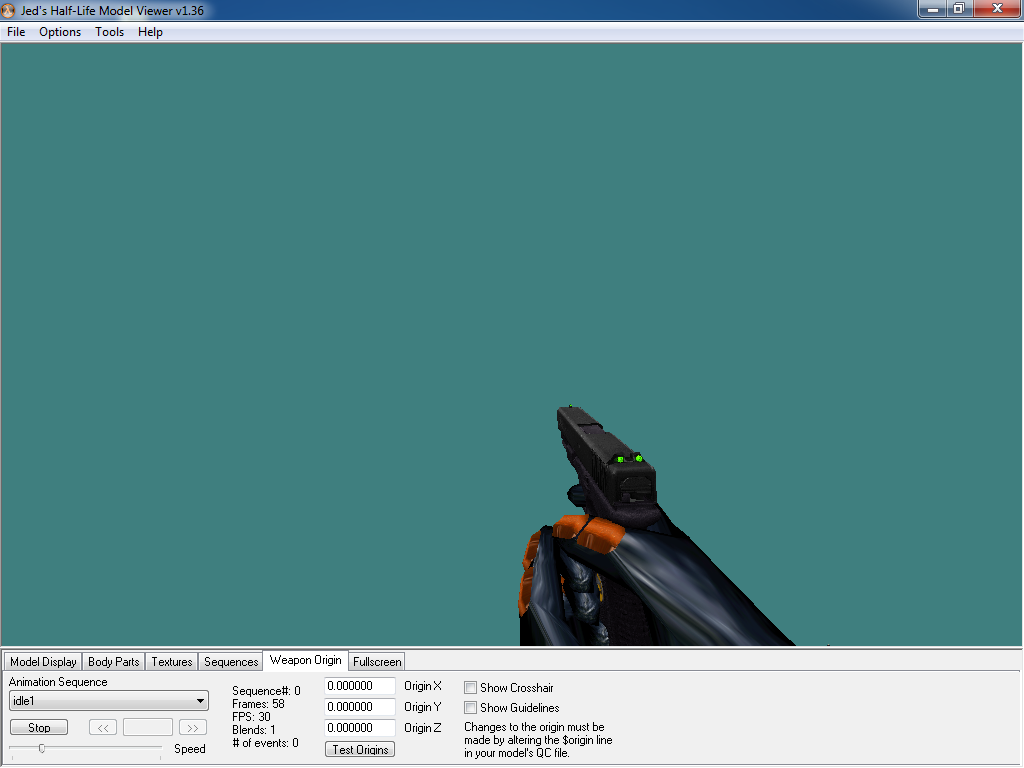Select the Weapon Origin tab
The image size is (1024, 768).
click(x=306, y=660)
